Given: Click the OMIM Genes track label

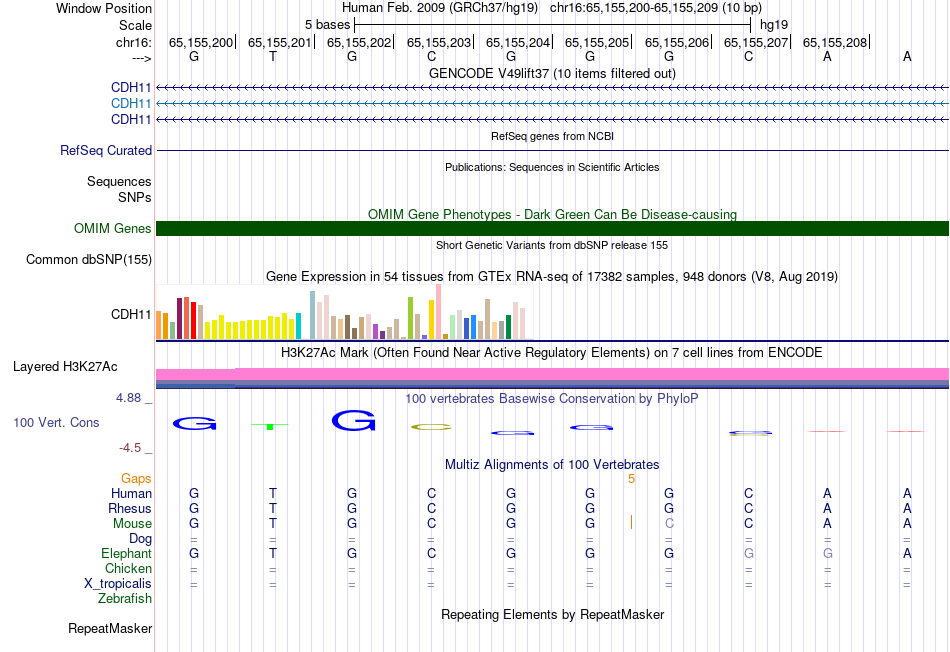Looking at the screenshot, I should tap(112, 228).
